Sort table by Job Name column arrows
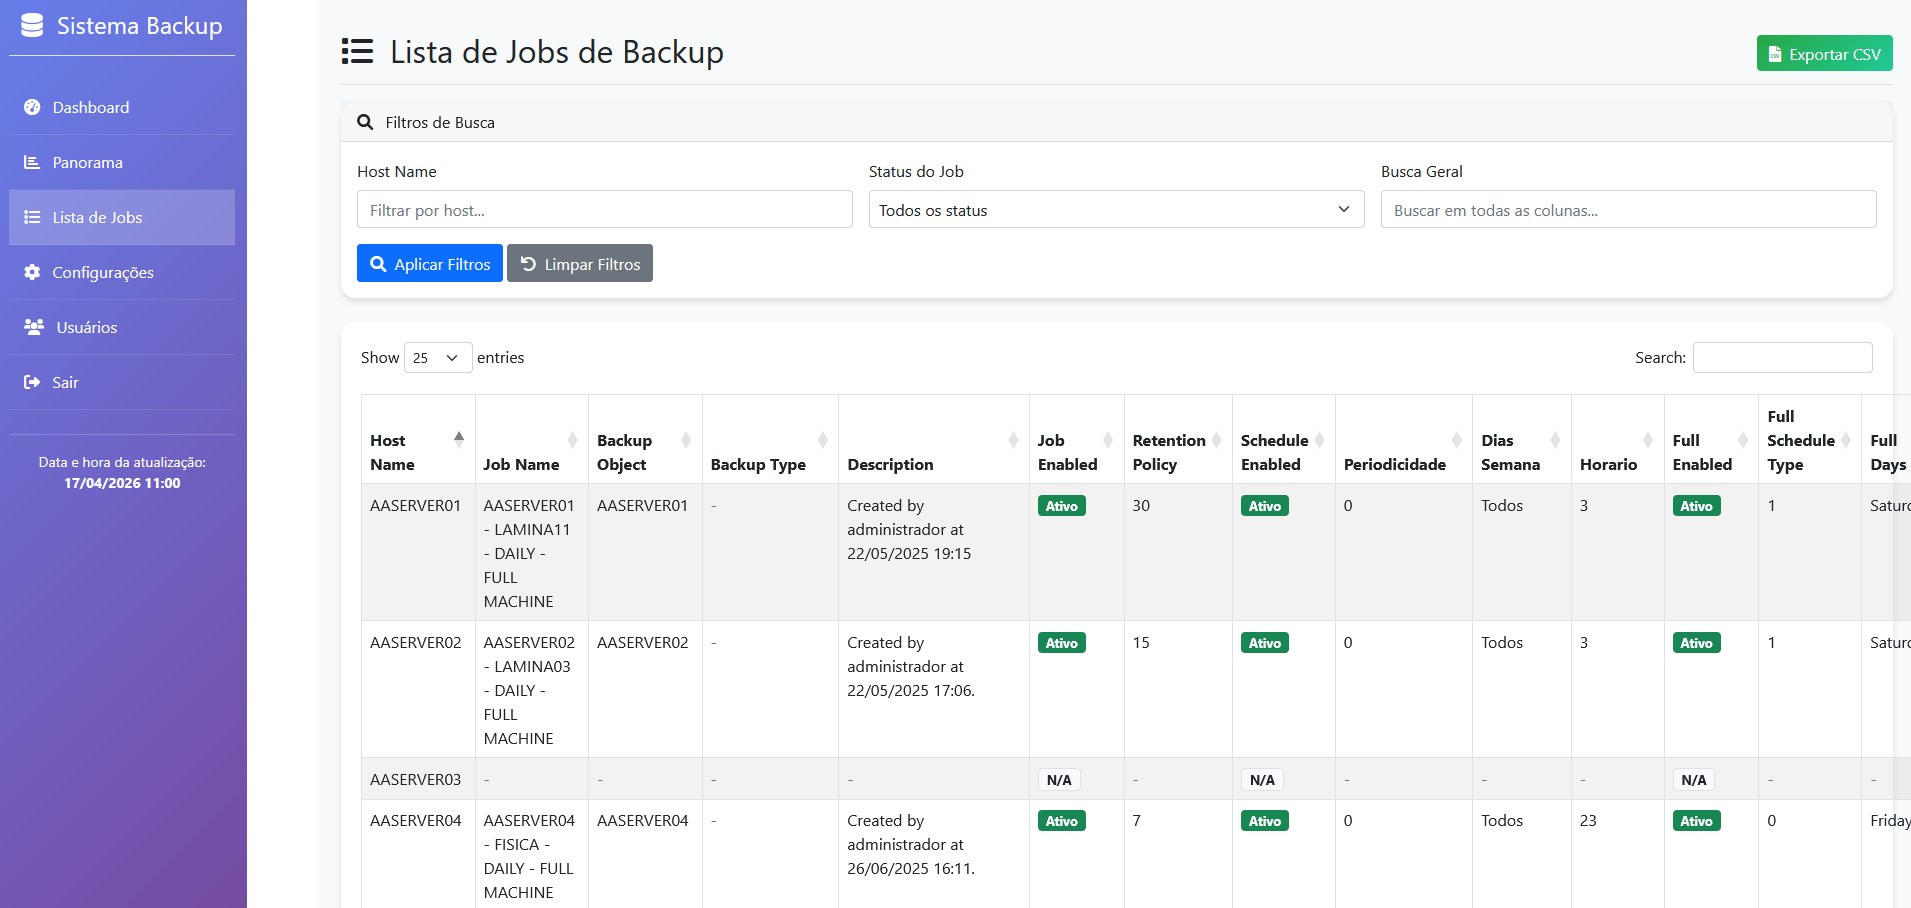The width and height of the screenshot is (1911, 908). click(x=573, y=440)
